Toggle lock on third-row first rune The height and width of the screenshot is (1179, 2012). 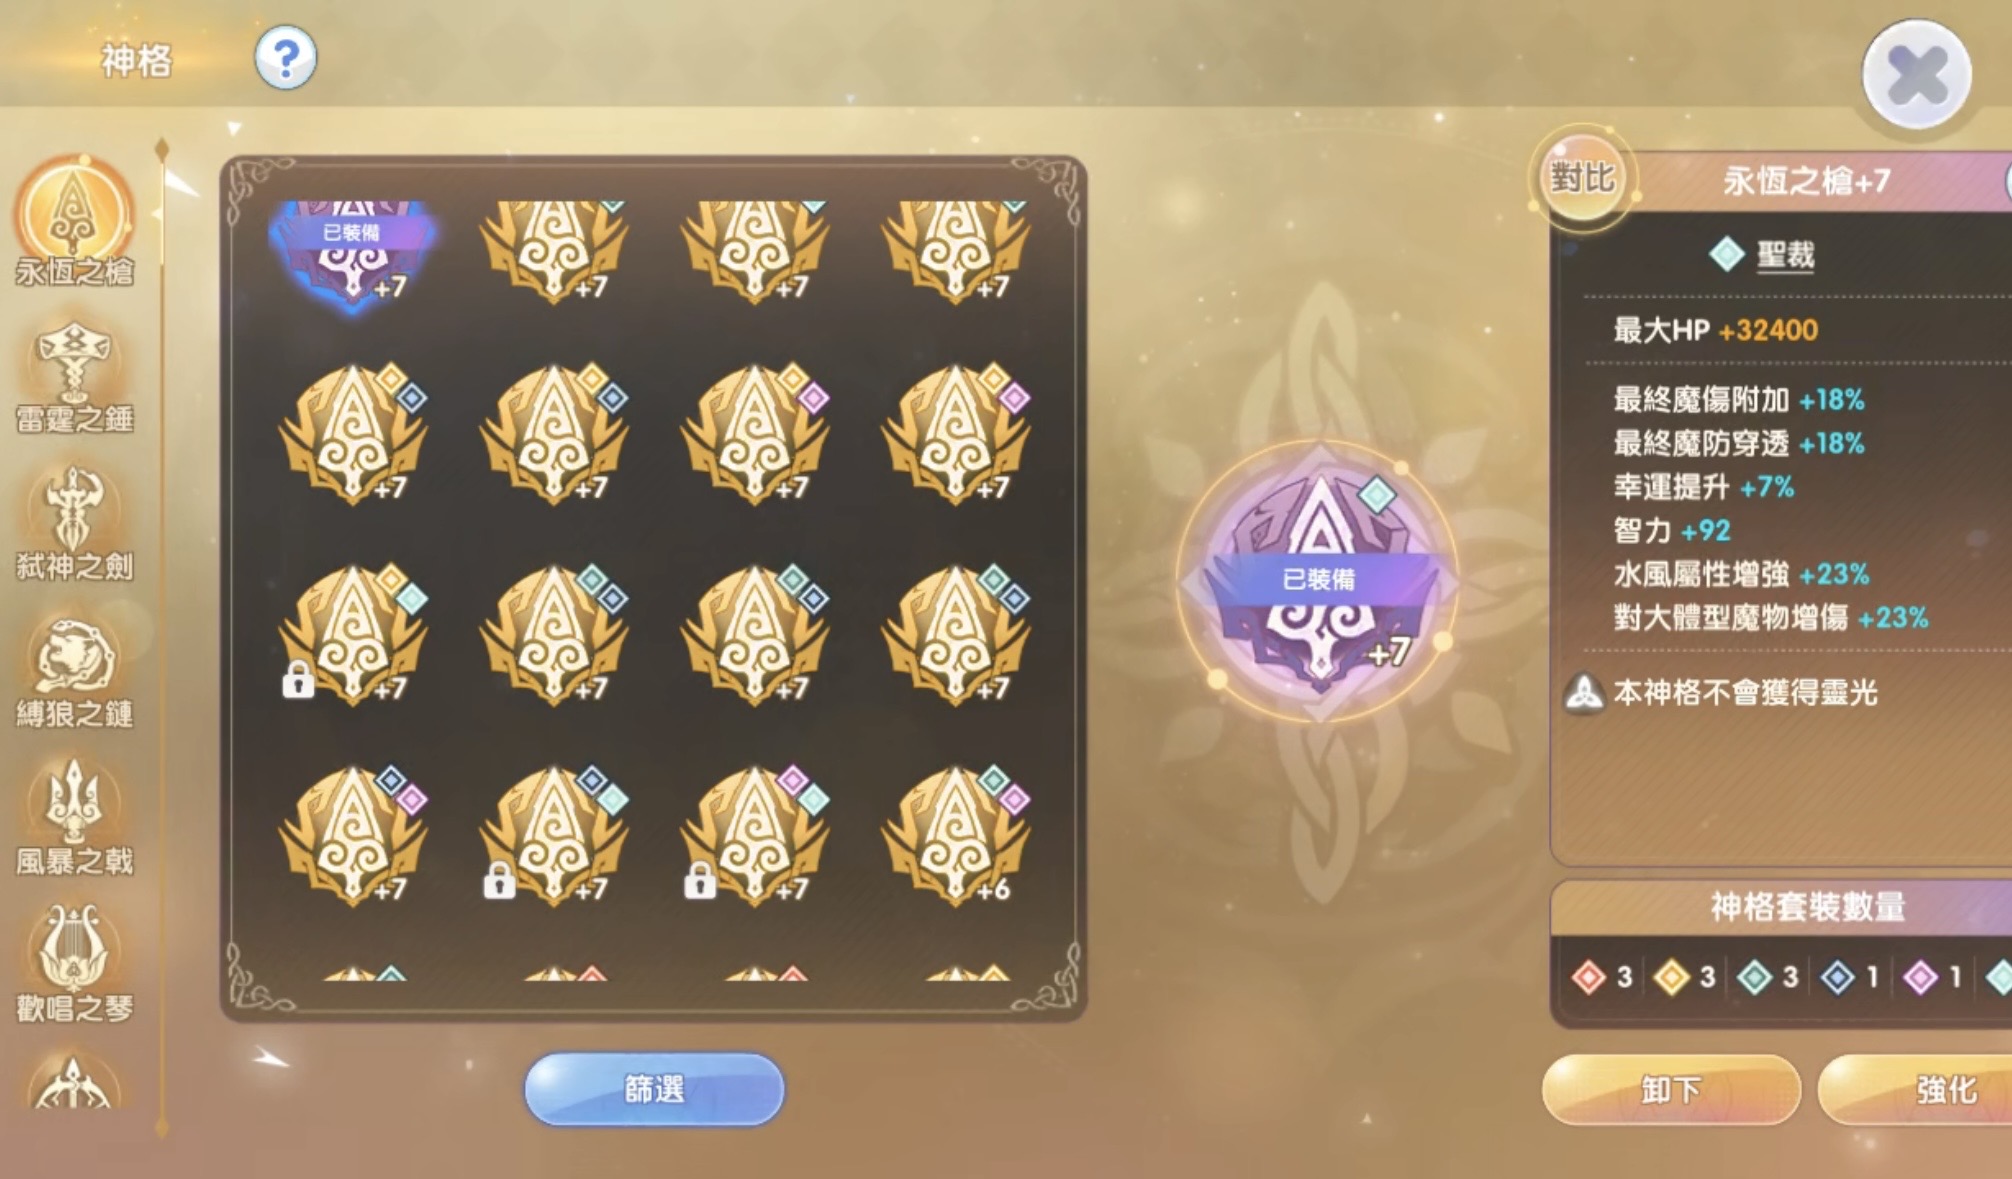tap(298, 680)
